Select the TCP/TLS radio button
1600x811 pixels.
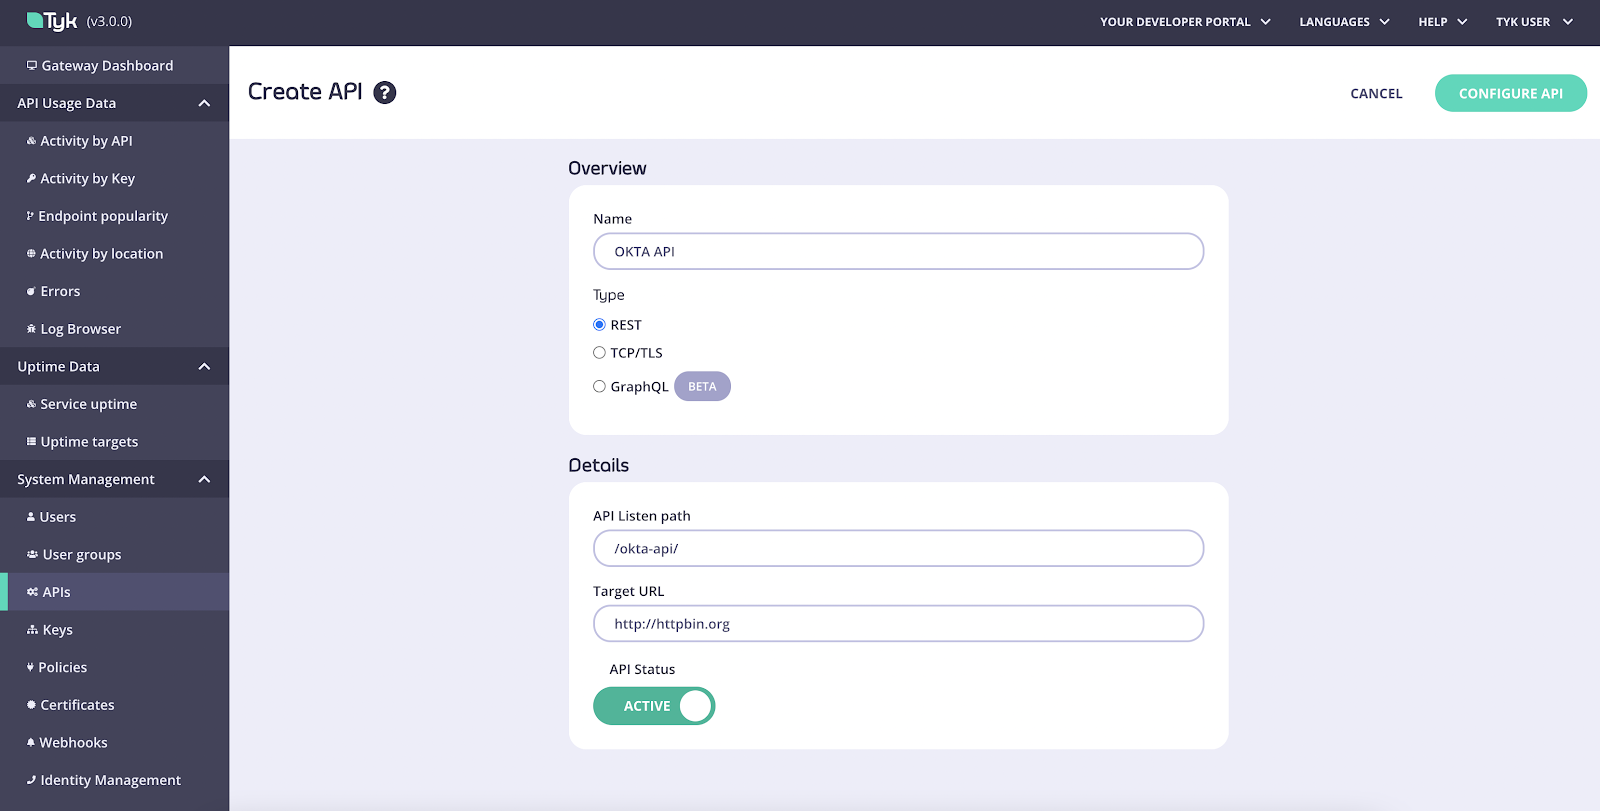[599, 353]
